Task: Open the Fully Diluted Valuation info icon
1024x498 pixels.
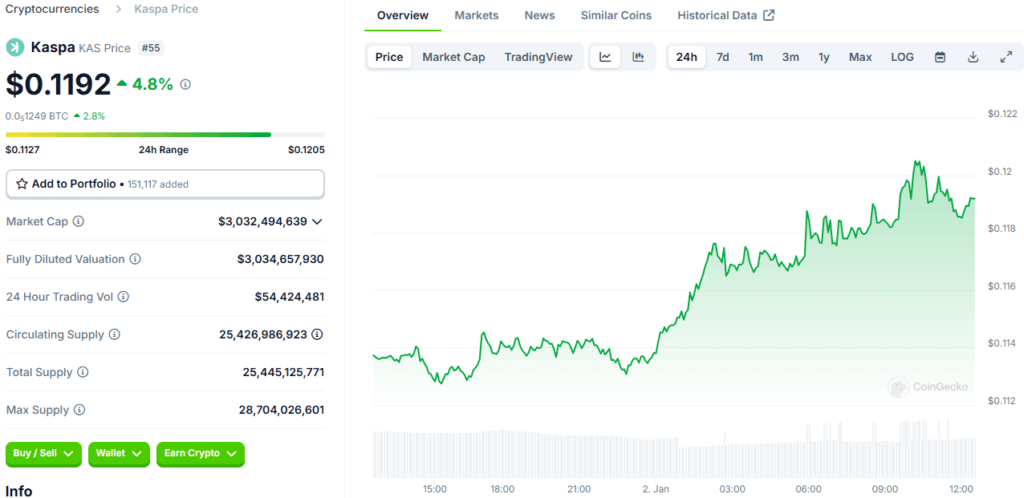Action: click(x=135, y=259)
